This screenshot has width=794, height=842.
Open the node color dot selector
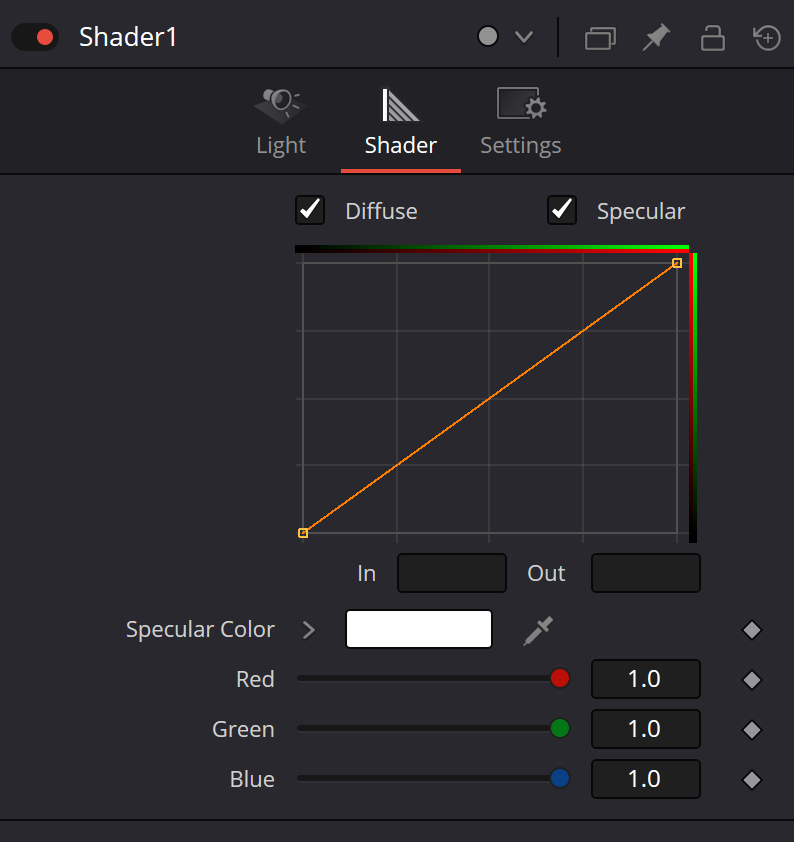pos(487,37)
